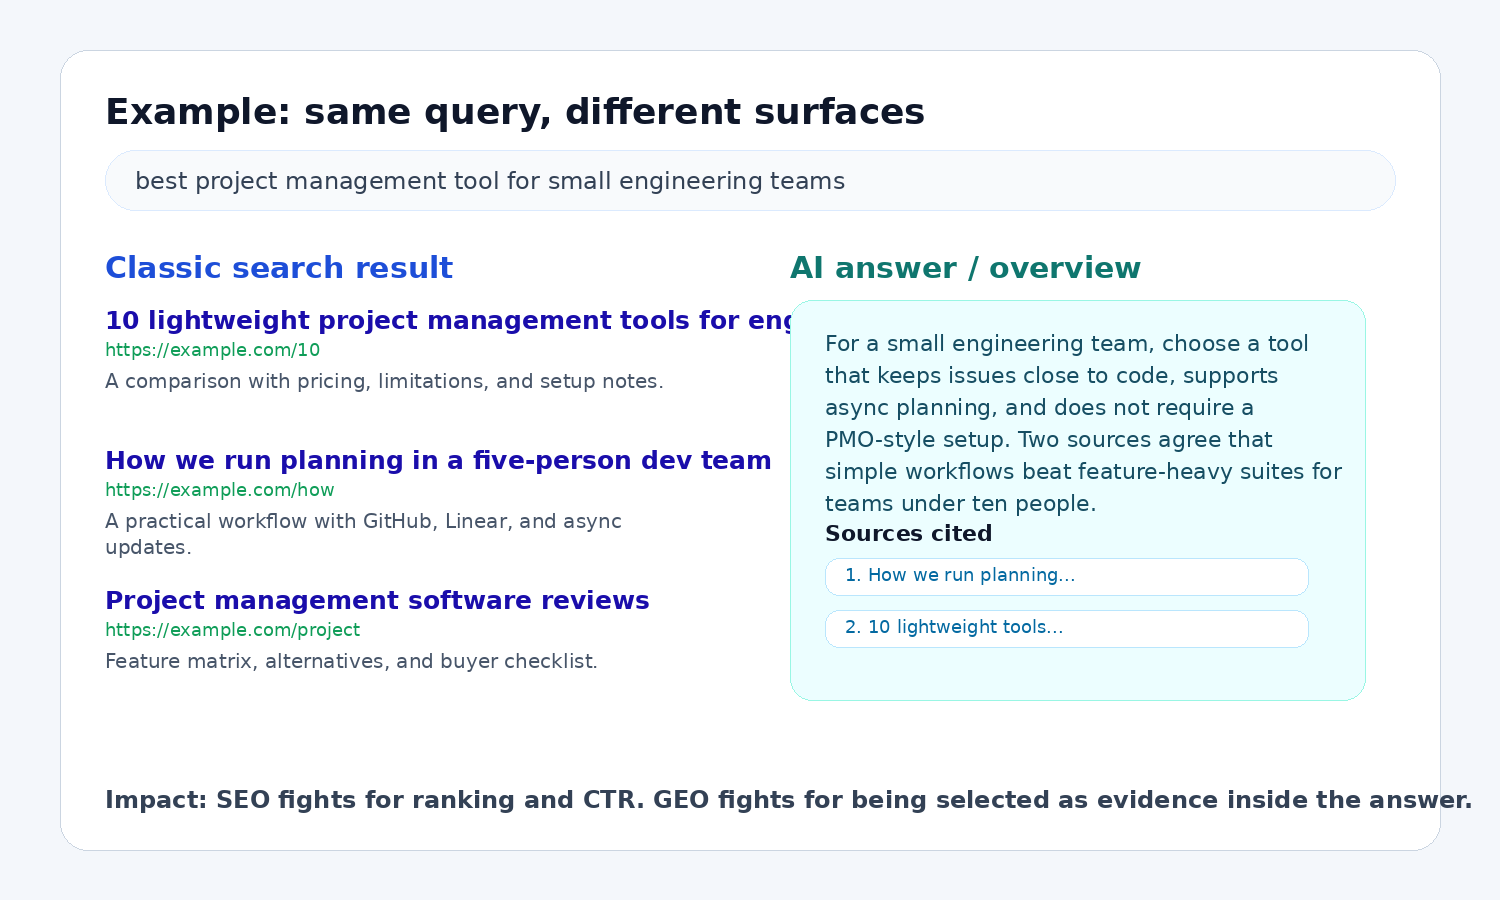1500x900 pixels.
Task: Open the '10 lightweight project management tools' result
Action: [x=447, y=321]
